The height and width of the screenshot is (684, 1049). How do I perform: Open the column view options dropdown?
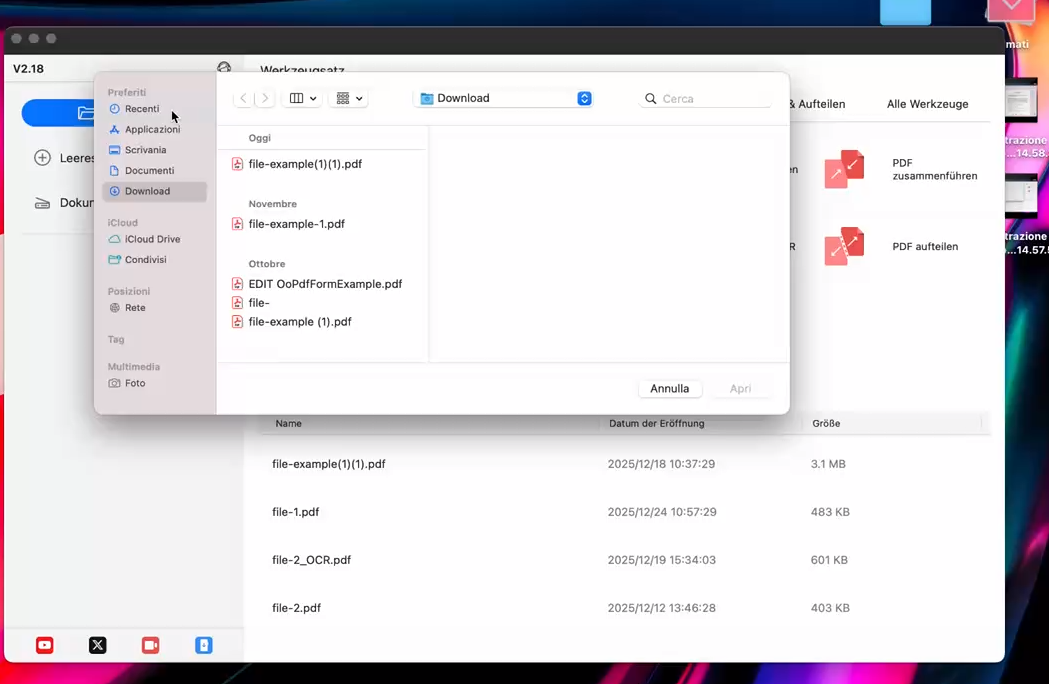[x=302, y=98]
